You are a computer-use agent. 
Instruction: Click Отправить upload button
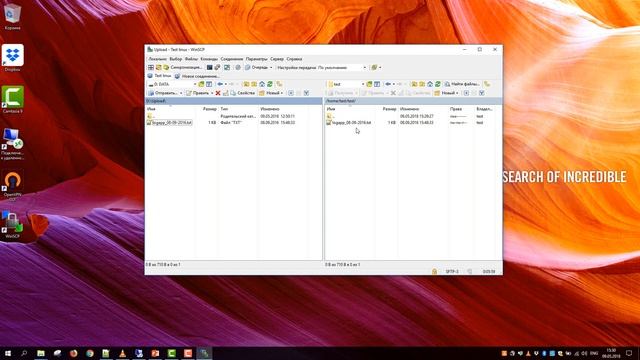pyautogui.click(x=163, y=93)
